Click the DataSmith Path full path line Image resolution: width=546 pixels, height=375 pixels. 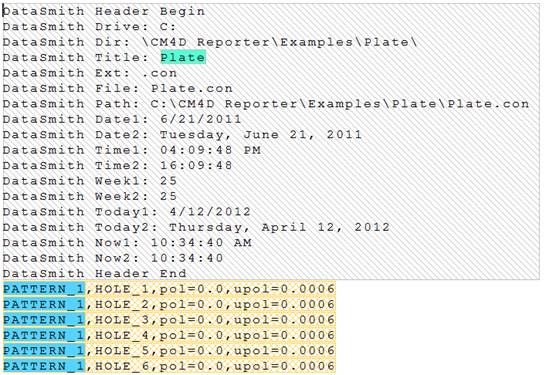266,103
